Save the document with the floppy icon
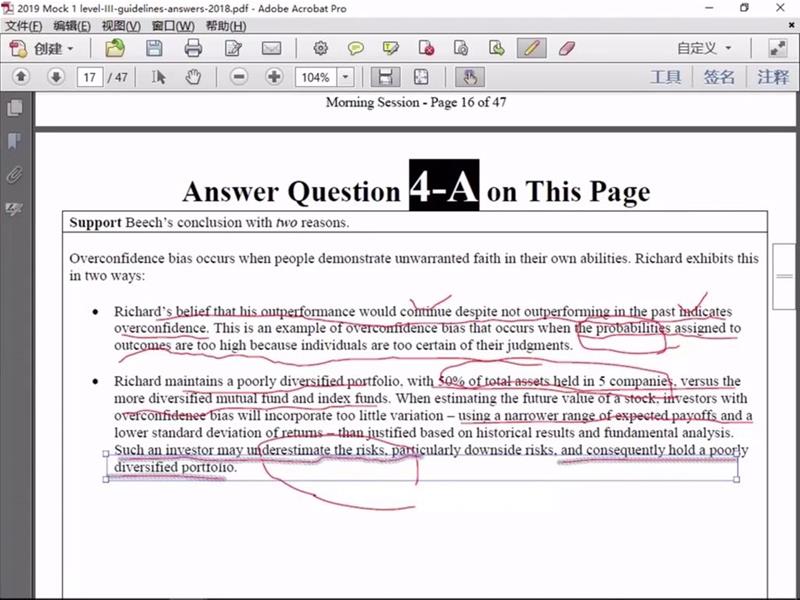Image resolution: width=800 pixels, height=600 pixels. click(x=154, y=48)
